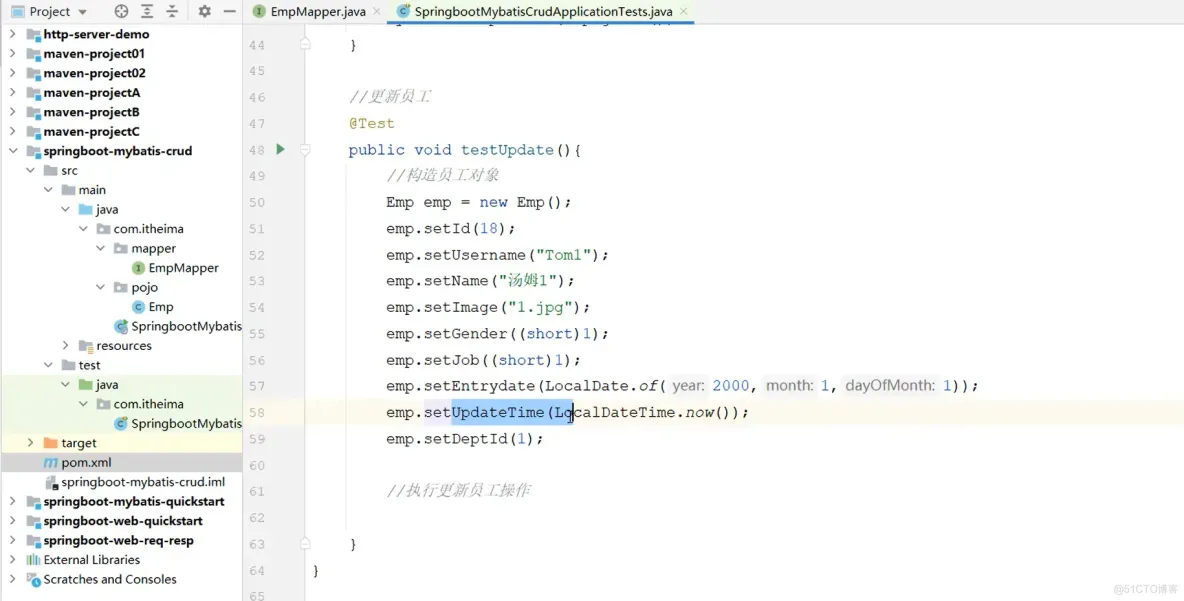Collapse the test folder arrow
Viewport: 1184px width, 601px height.
tap(48, 365)
